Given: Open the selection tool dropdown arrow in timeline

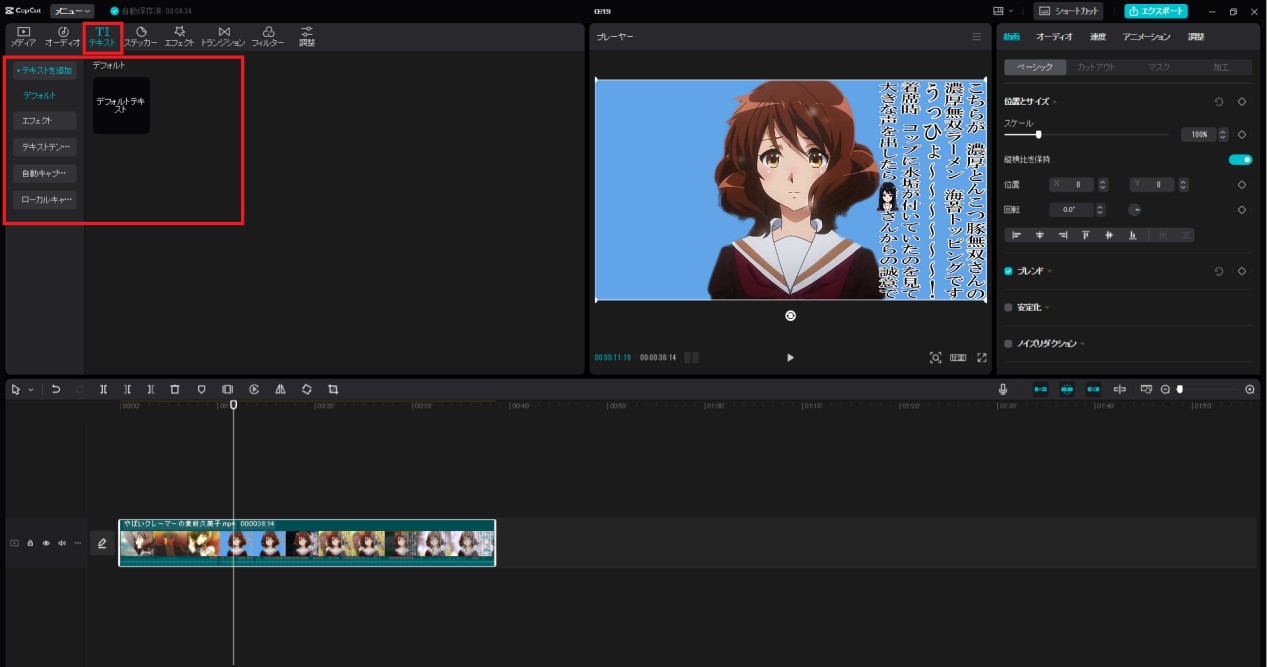Looking at the screenshot, I should 30,390.
